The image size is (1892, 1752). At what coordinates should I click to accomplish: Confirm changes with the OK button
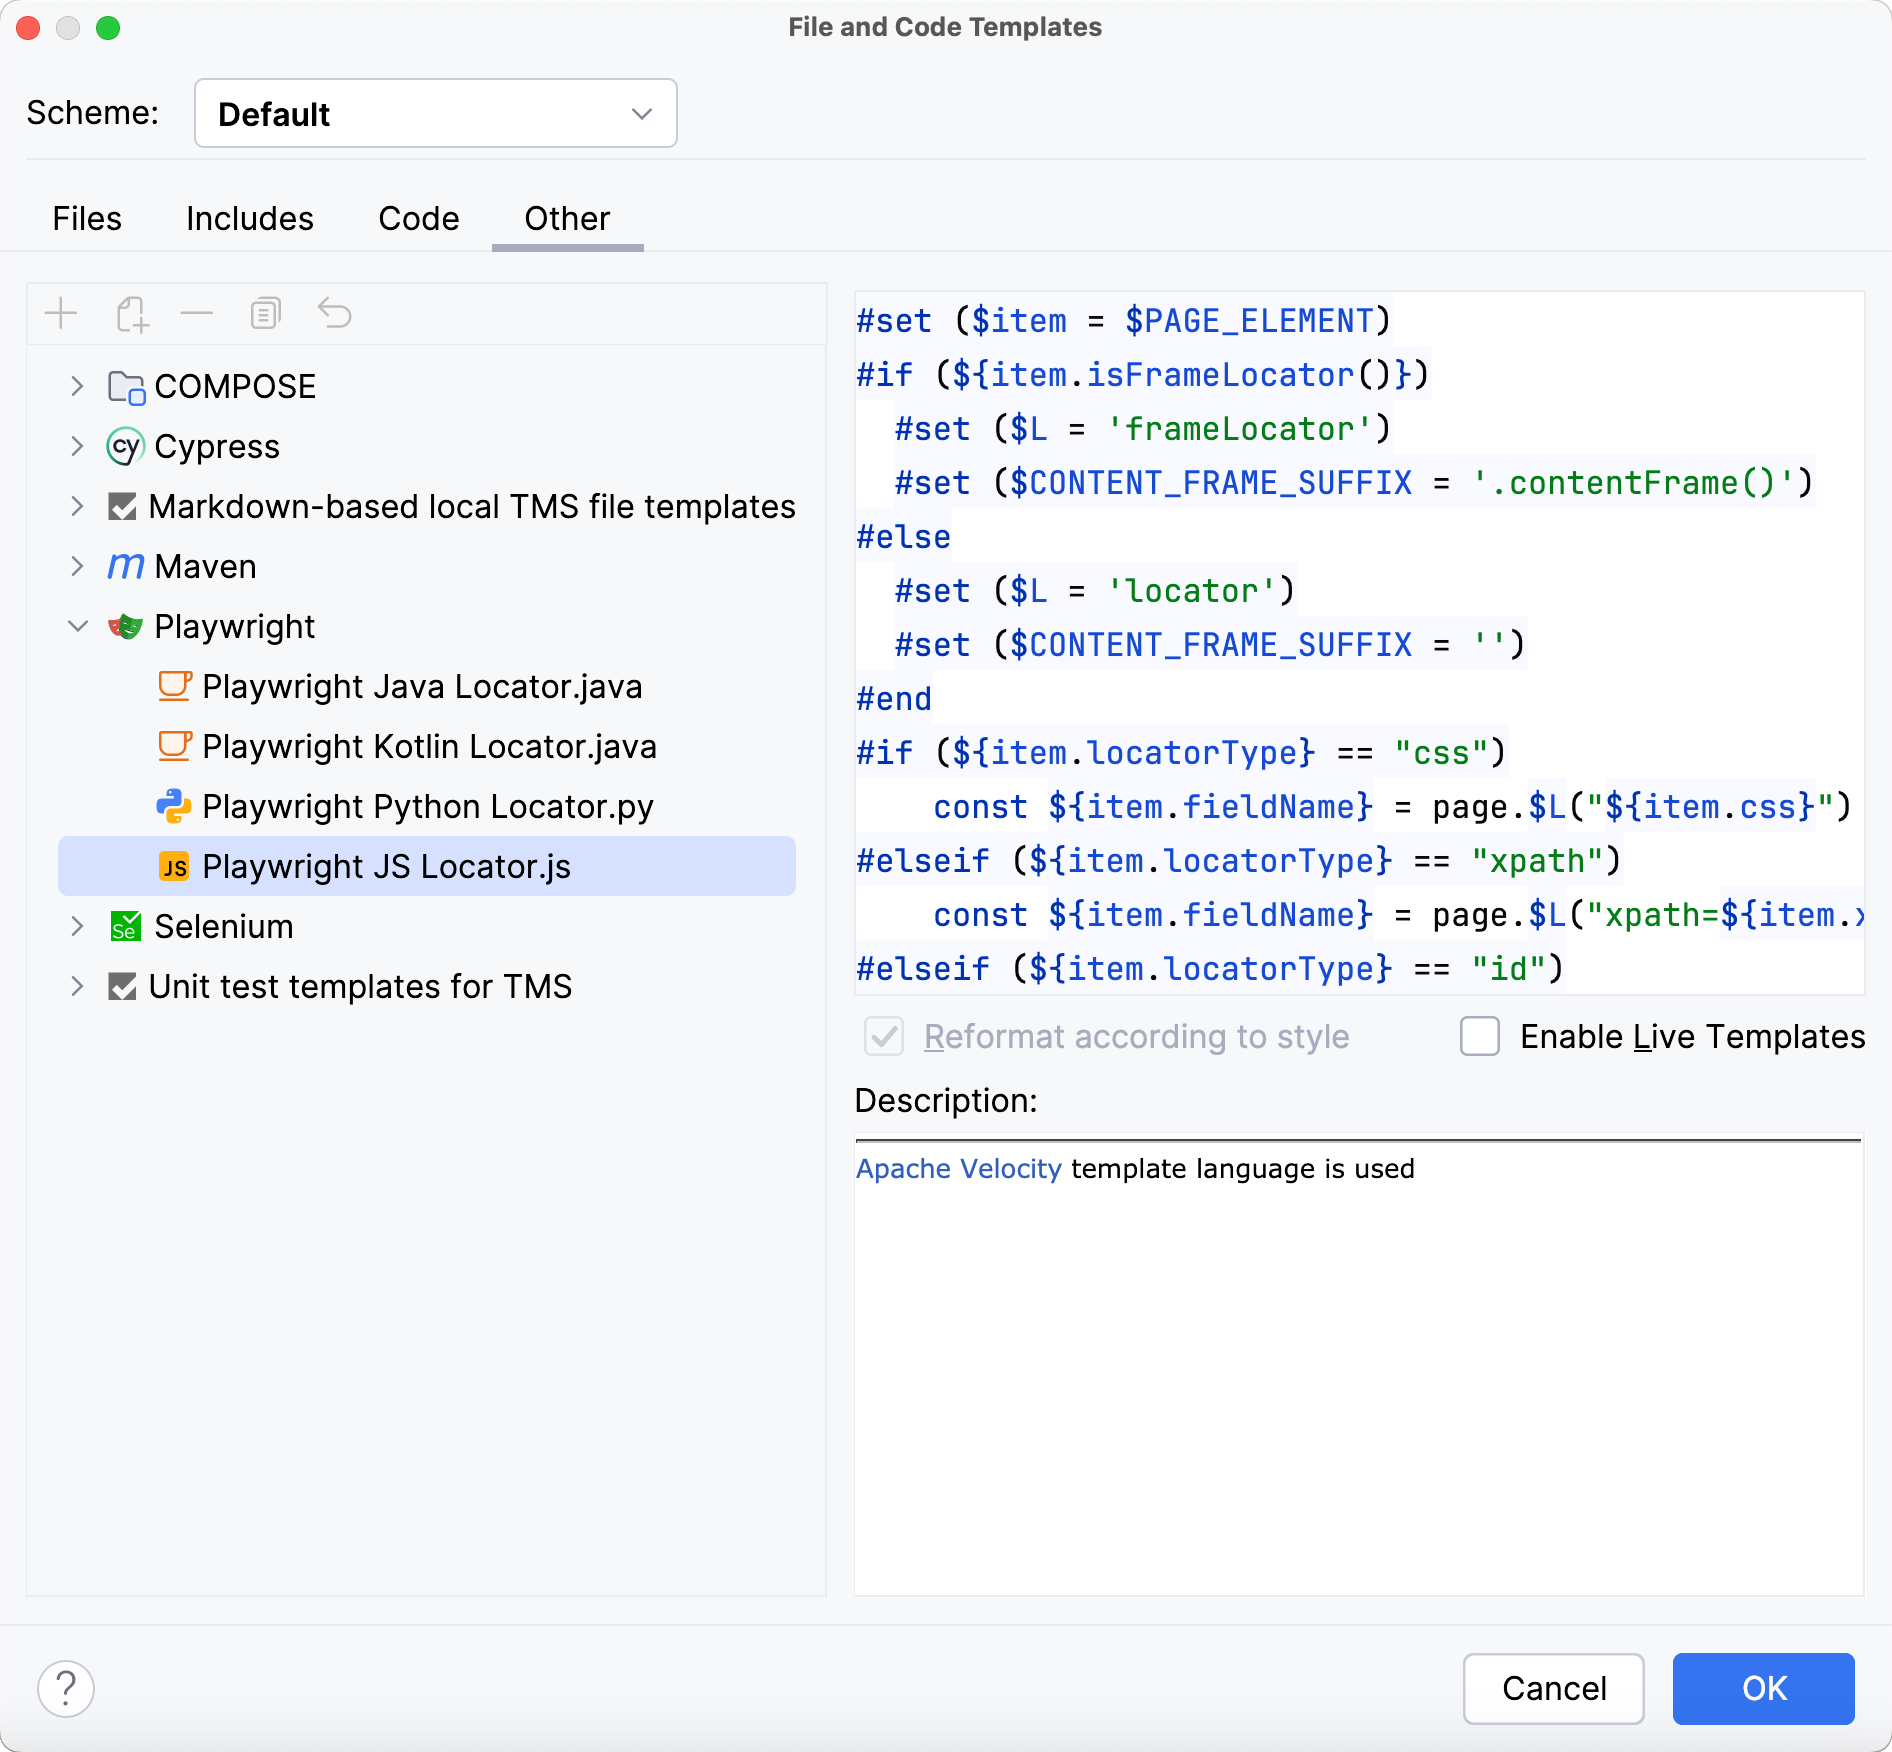point(1763,1689)
